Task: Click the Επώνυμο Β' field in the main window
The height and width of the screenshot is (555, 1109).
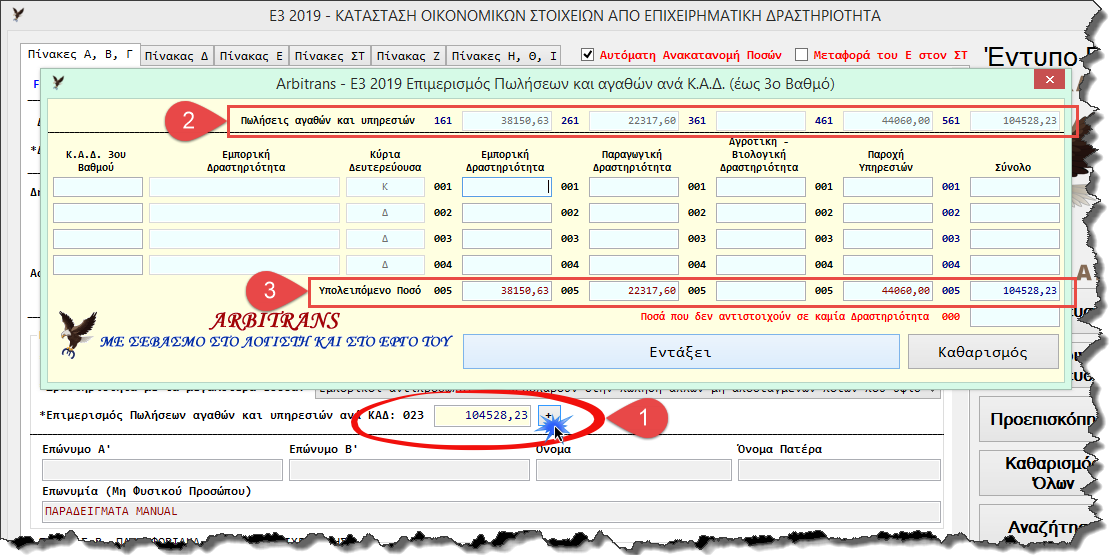Action: 410,470
